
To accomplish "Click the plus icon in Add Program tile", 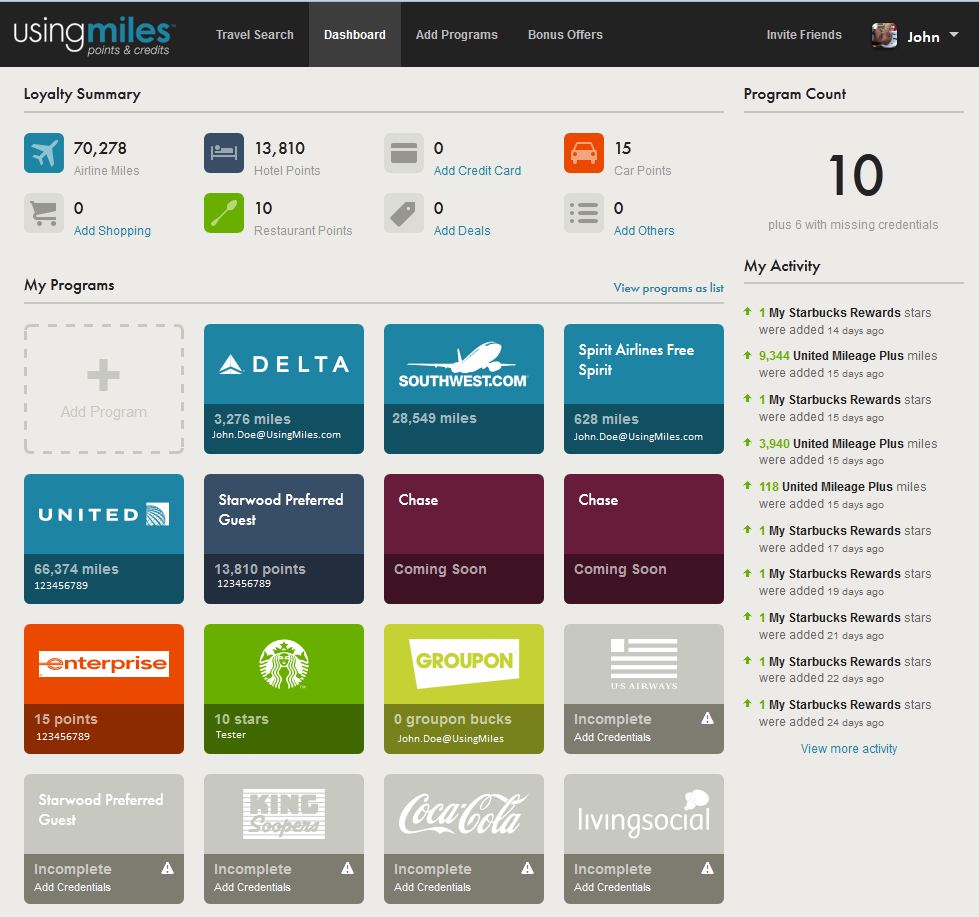I will 104,375.
